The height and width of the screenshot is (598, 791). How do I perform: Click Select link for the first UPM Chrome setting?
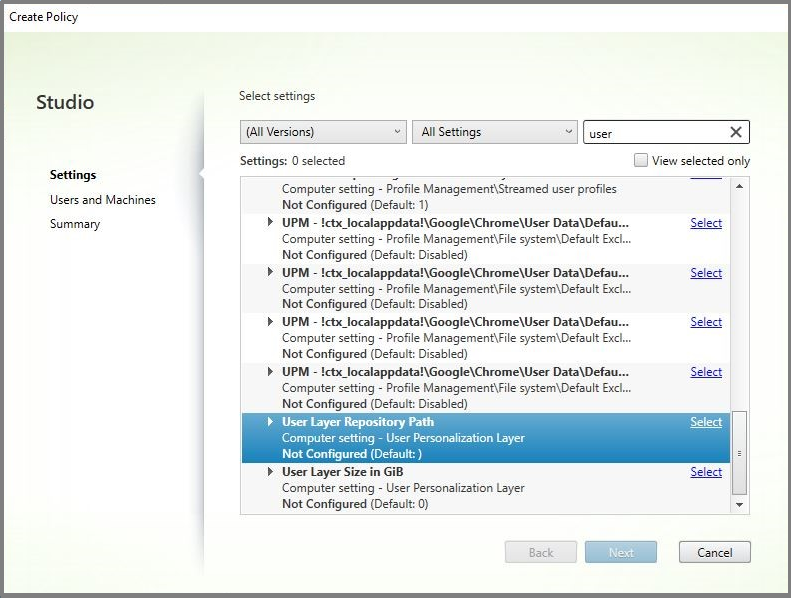tap(705, 223)
